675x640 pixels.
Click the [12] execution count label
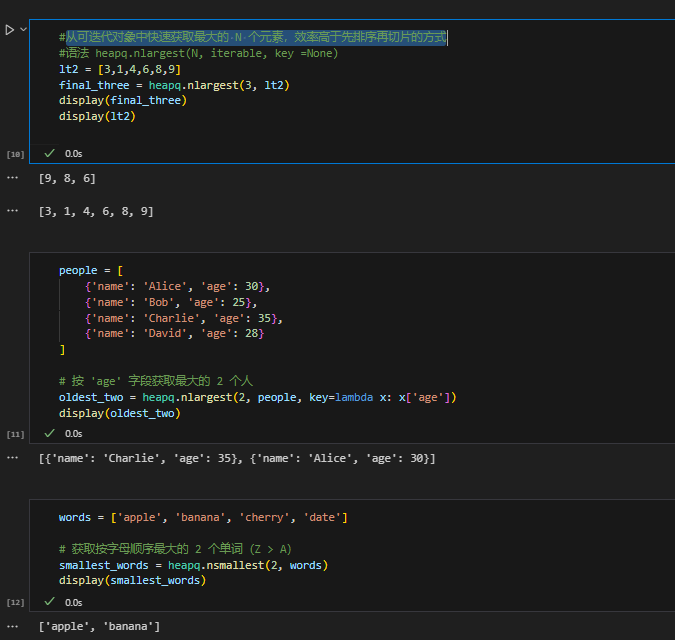click(x=15, y=603)
